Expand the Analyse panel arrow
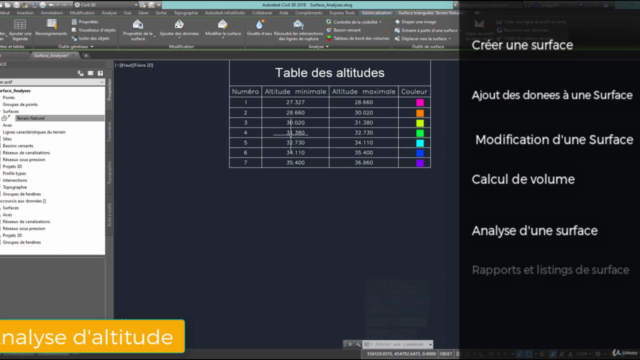Viewport: 640px width, 360px height. (x=327, y=47)
